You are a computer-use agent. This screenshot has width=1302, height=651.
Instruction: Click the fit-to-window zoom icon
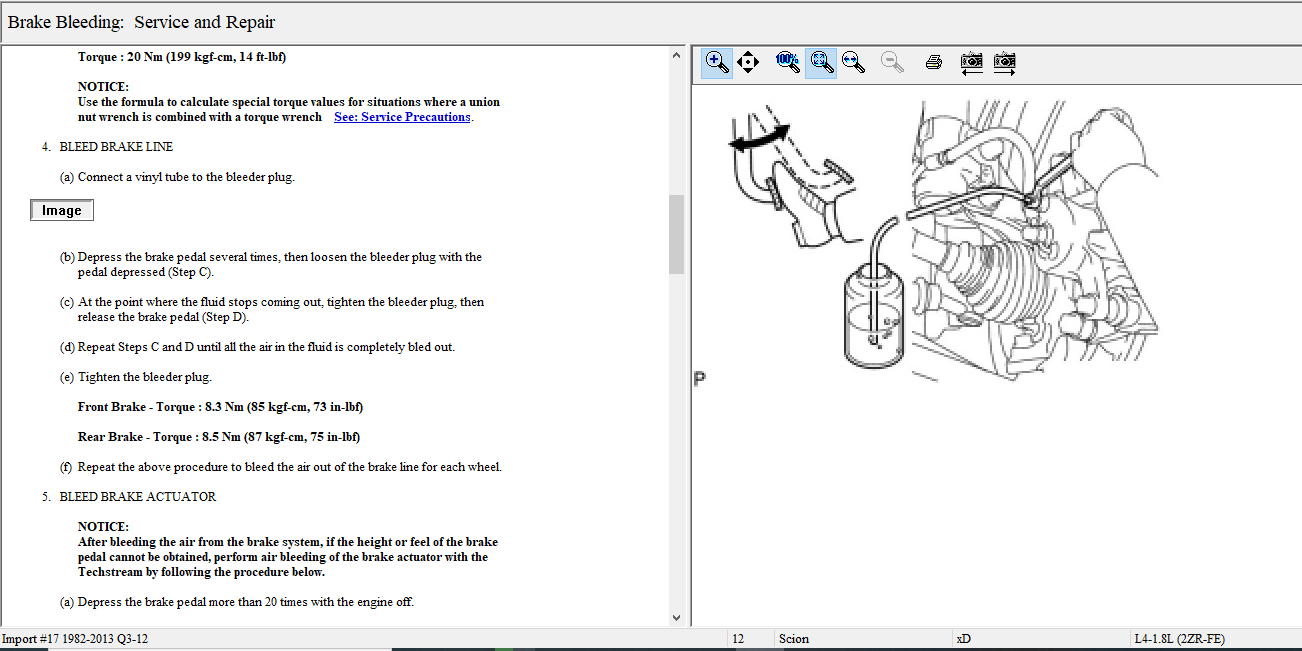coord(821,62)
